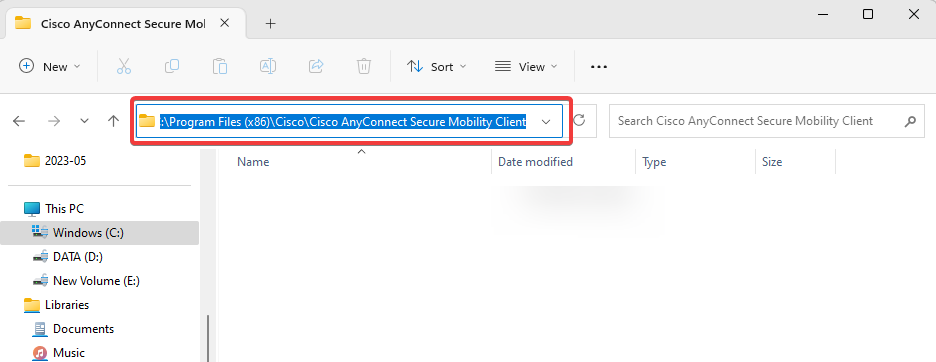Open the New item dropdown
Viewport: 936px width, 362px height.
pos(50,66)
